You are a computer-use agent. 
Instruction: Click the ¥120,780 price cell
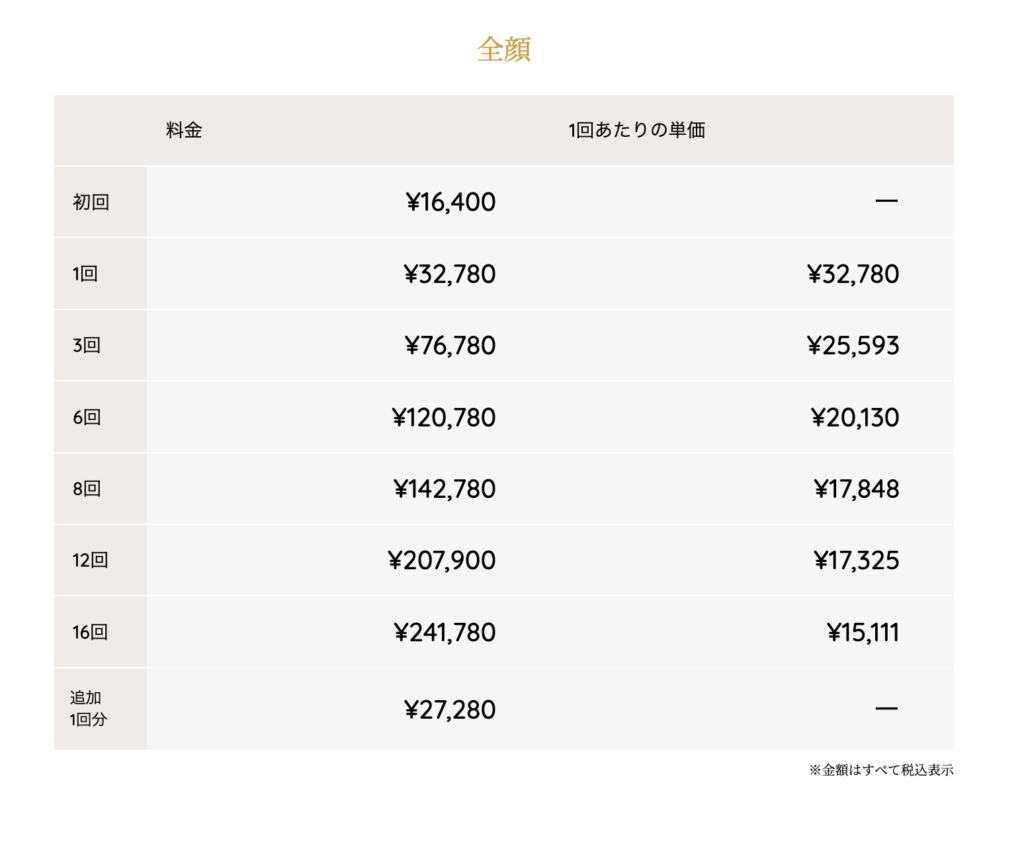[444, 417]
